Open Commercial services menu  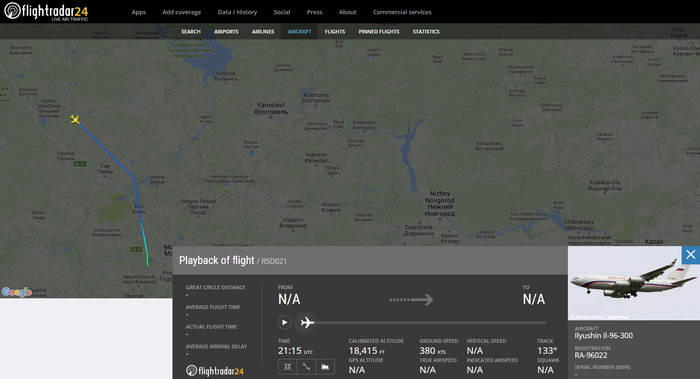click(402, 12)
